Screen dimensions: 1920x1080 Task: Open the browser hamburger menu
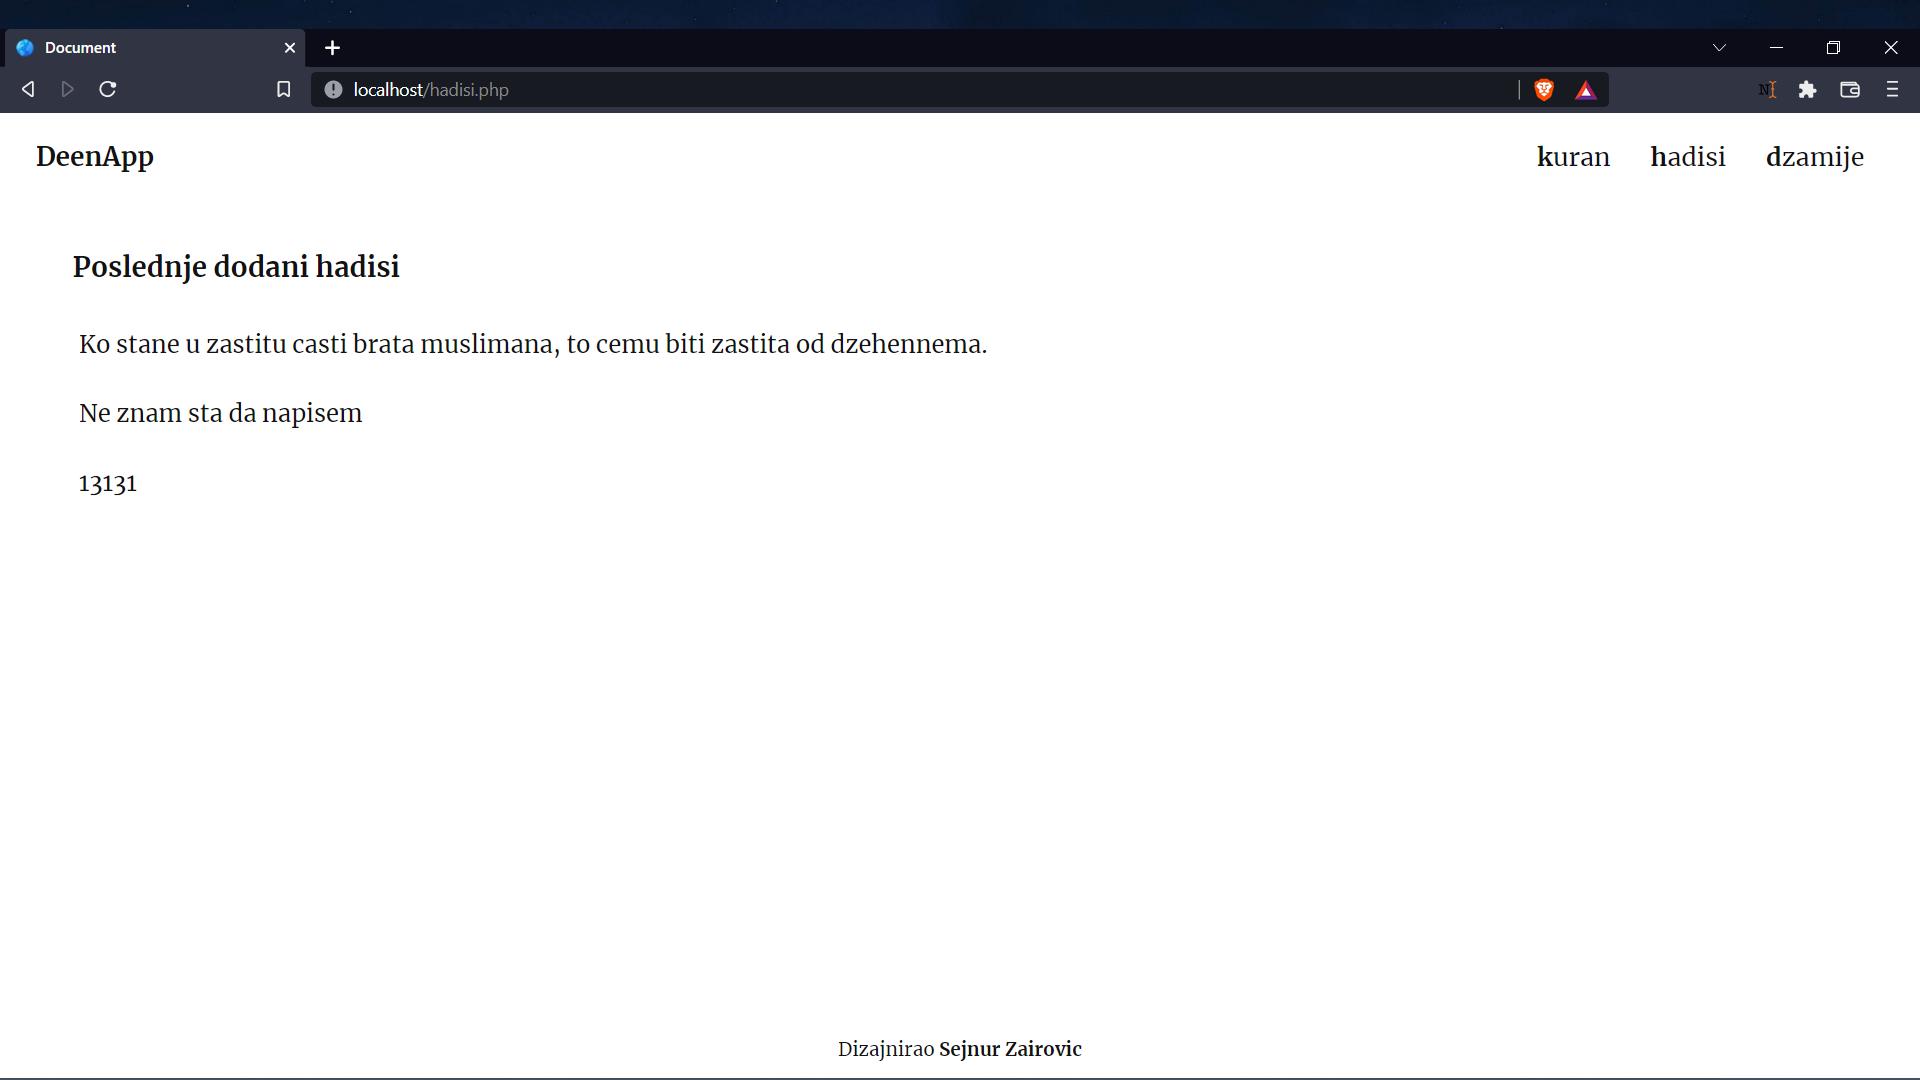pos(1892,90)
